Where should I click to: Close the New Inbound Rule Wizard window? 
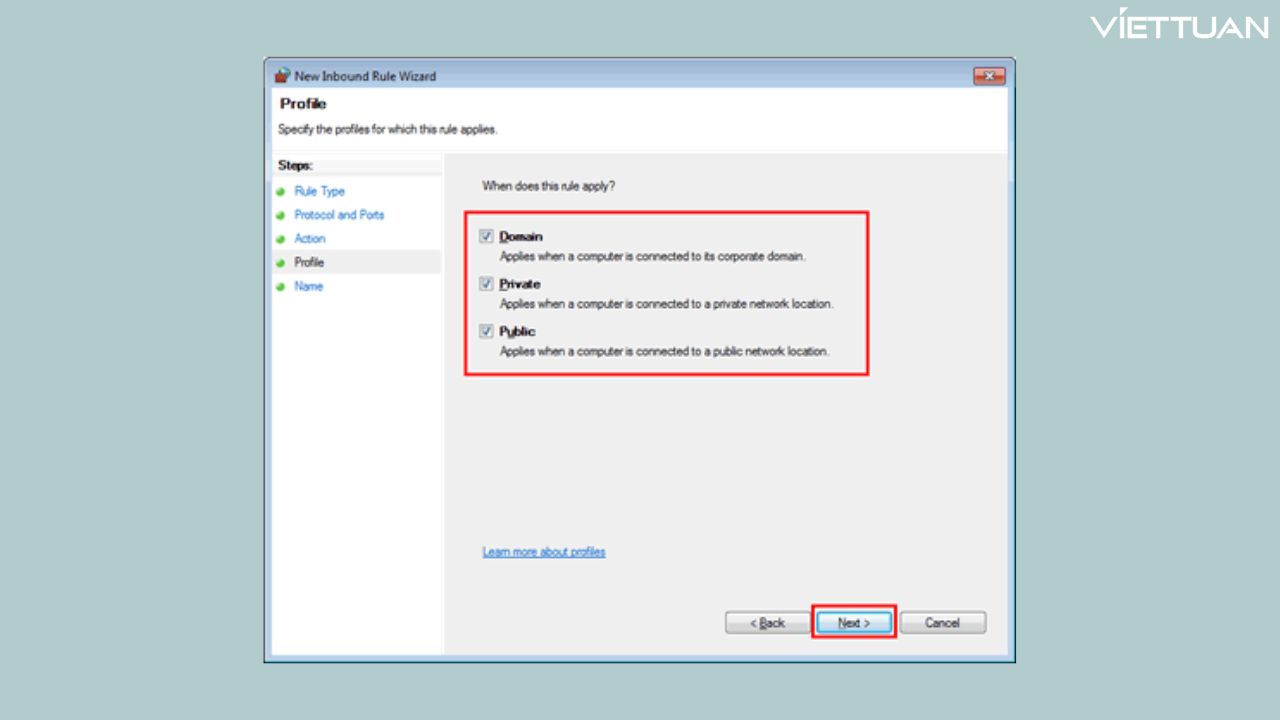pyautogui.click(x=988, y=76)
